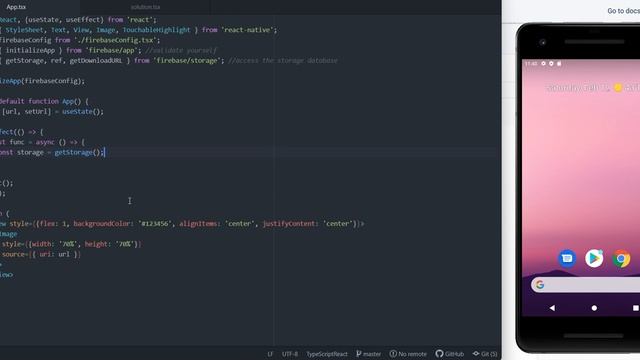
Task: Click the LF line ending selector
Action: coord(270,354)
